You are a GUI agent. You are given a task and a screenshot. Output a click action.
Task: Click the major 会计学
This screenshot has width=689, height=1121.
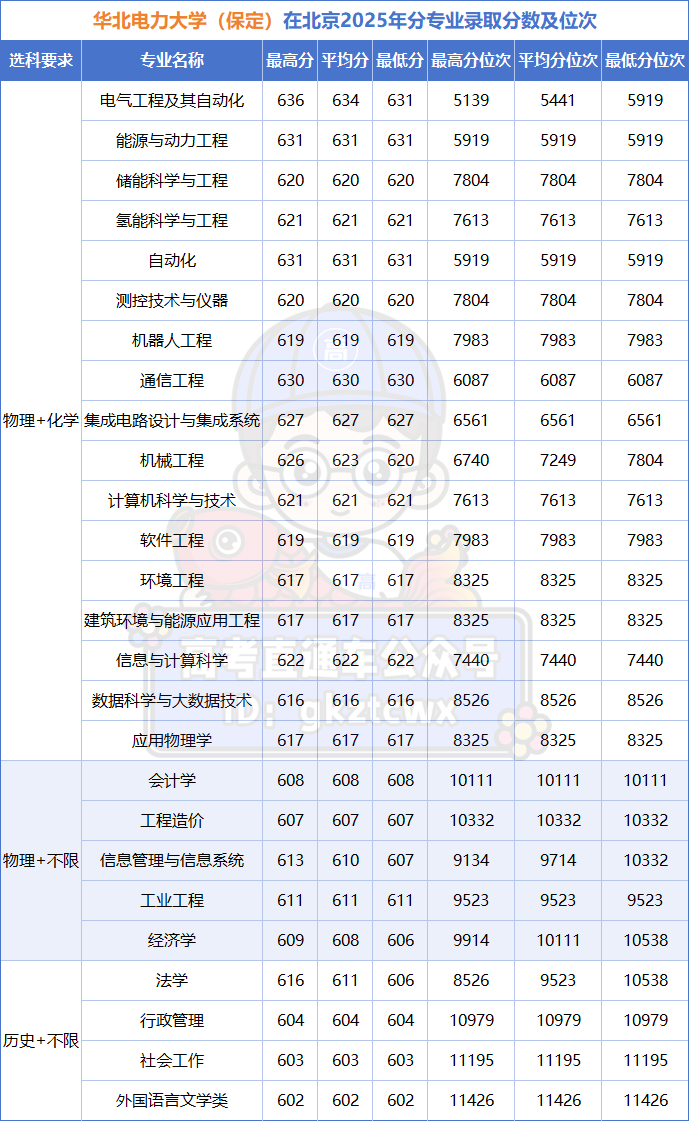tap(172, 781)
